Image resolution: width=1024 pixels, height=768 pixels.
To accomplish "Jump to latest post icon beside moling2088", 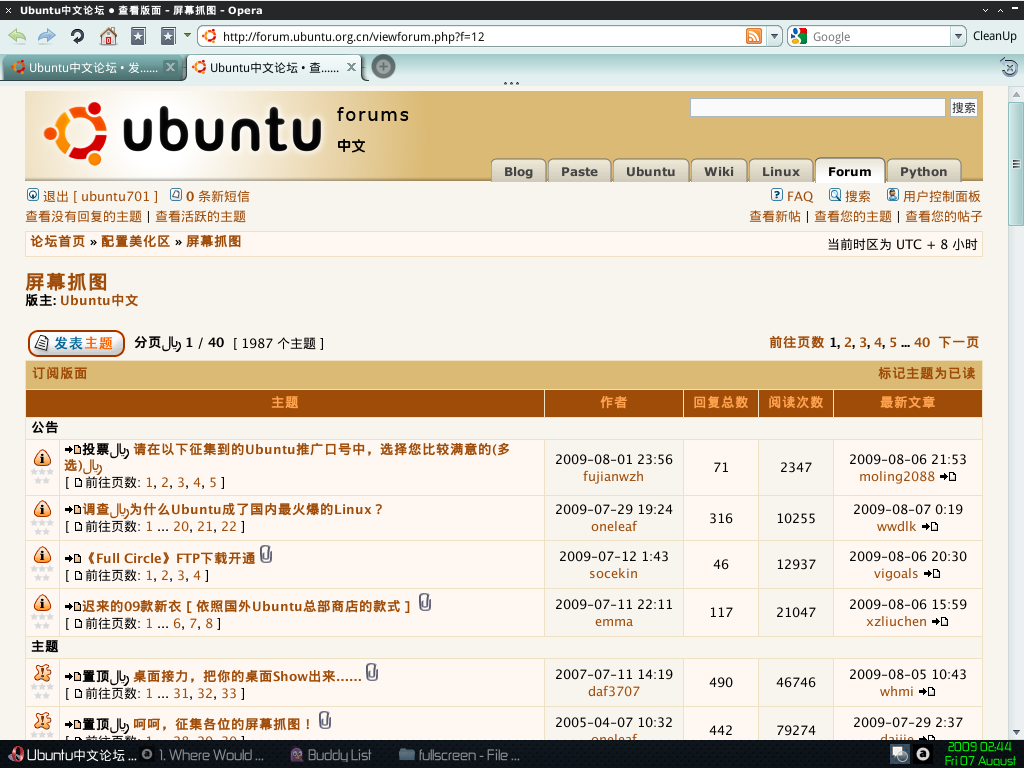I will (948, 477).
